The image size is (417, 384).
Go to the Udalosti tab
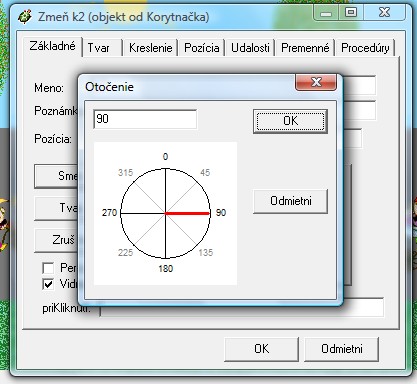click(x=250, y=48)
